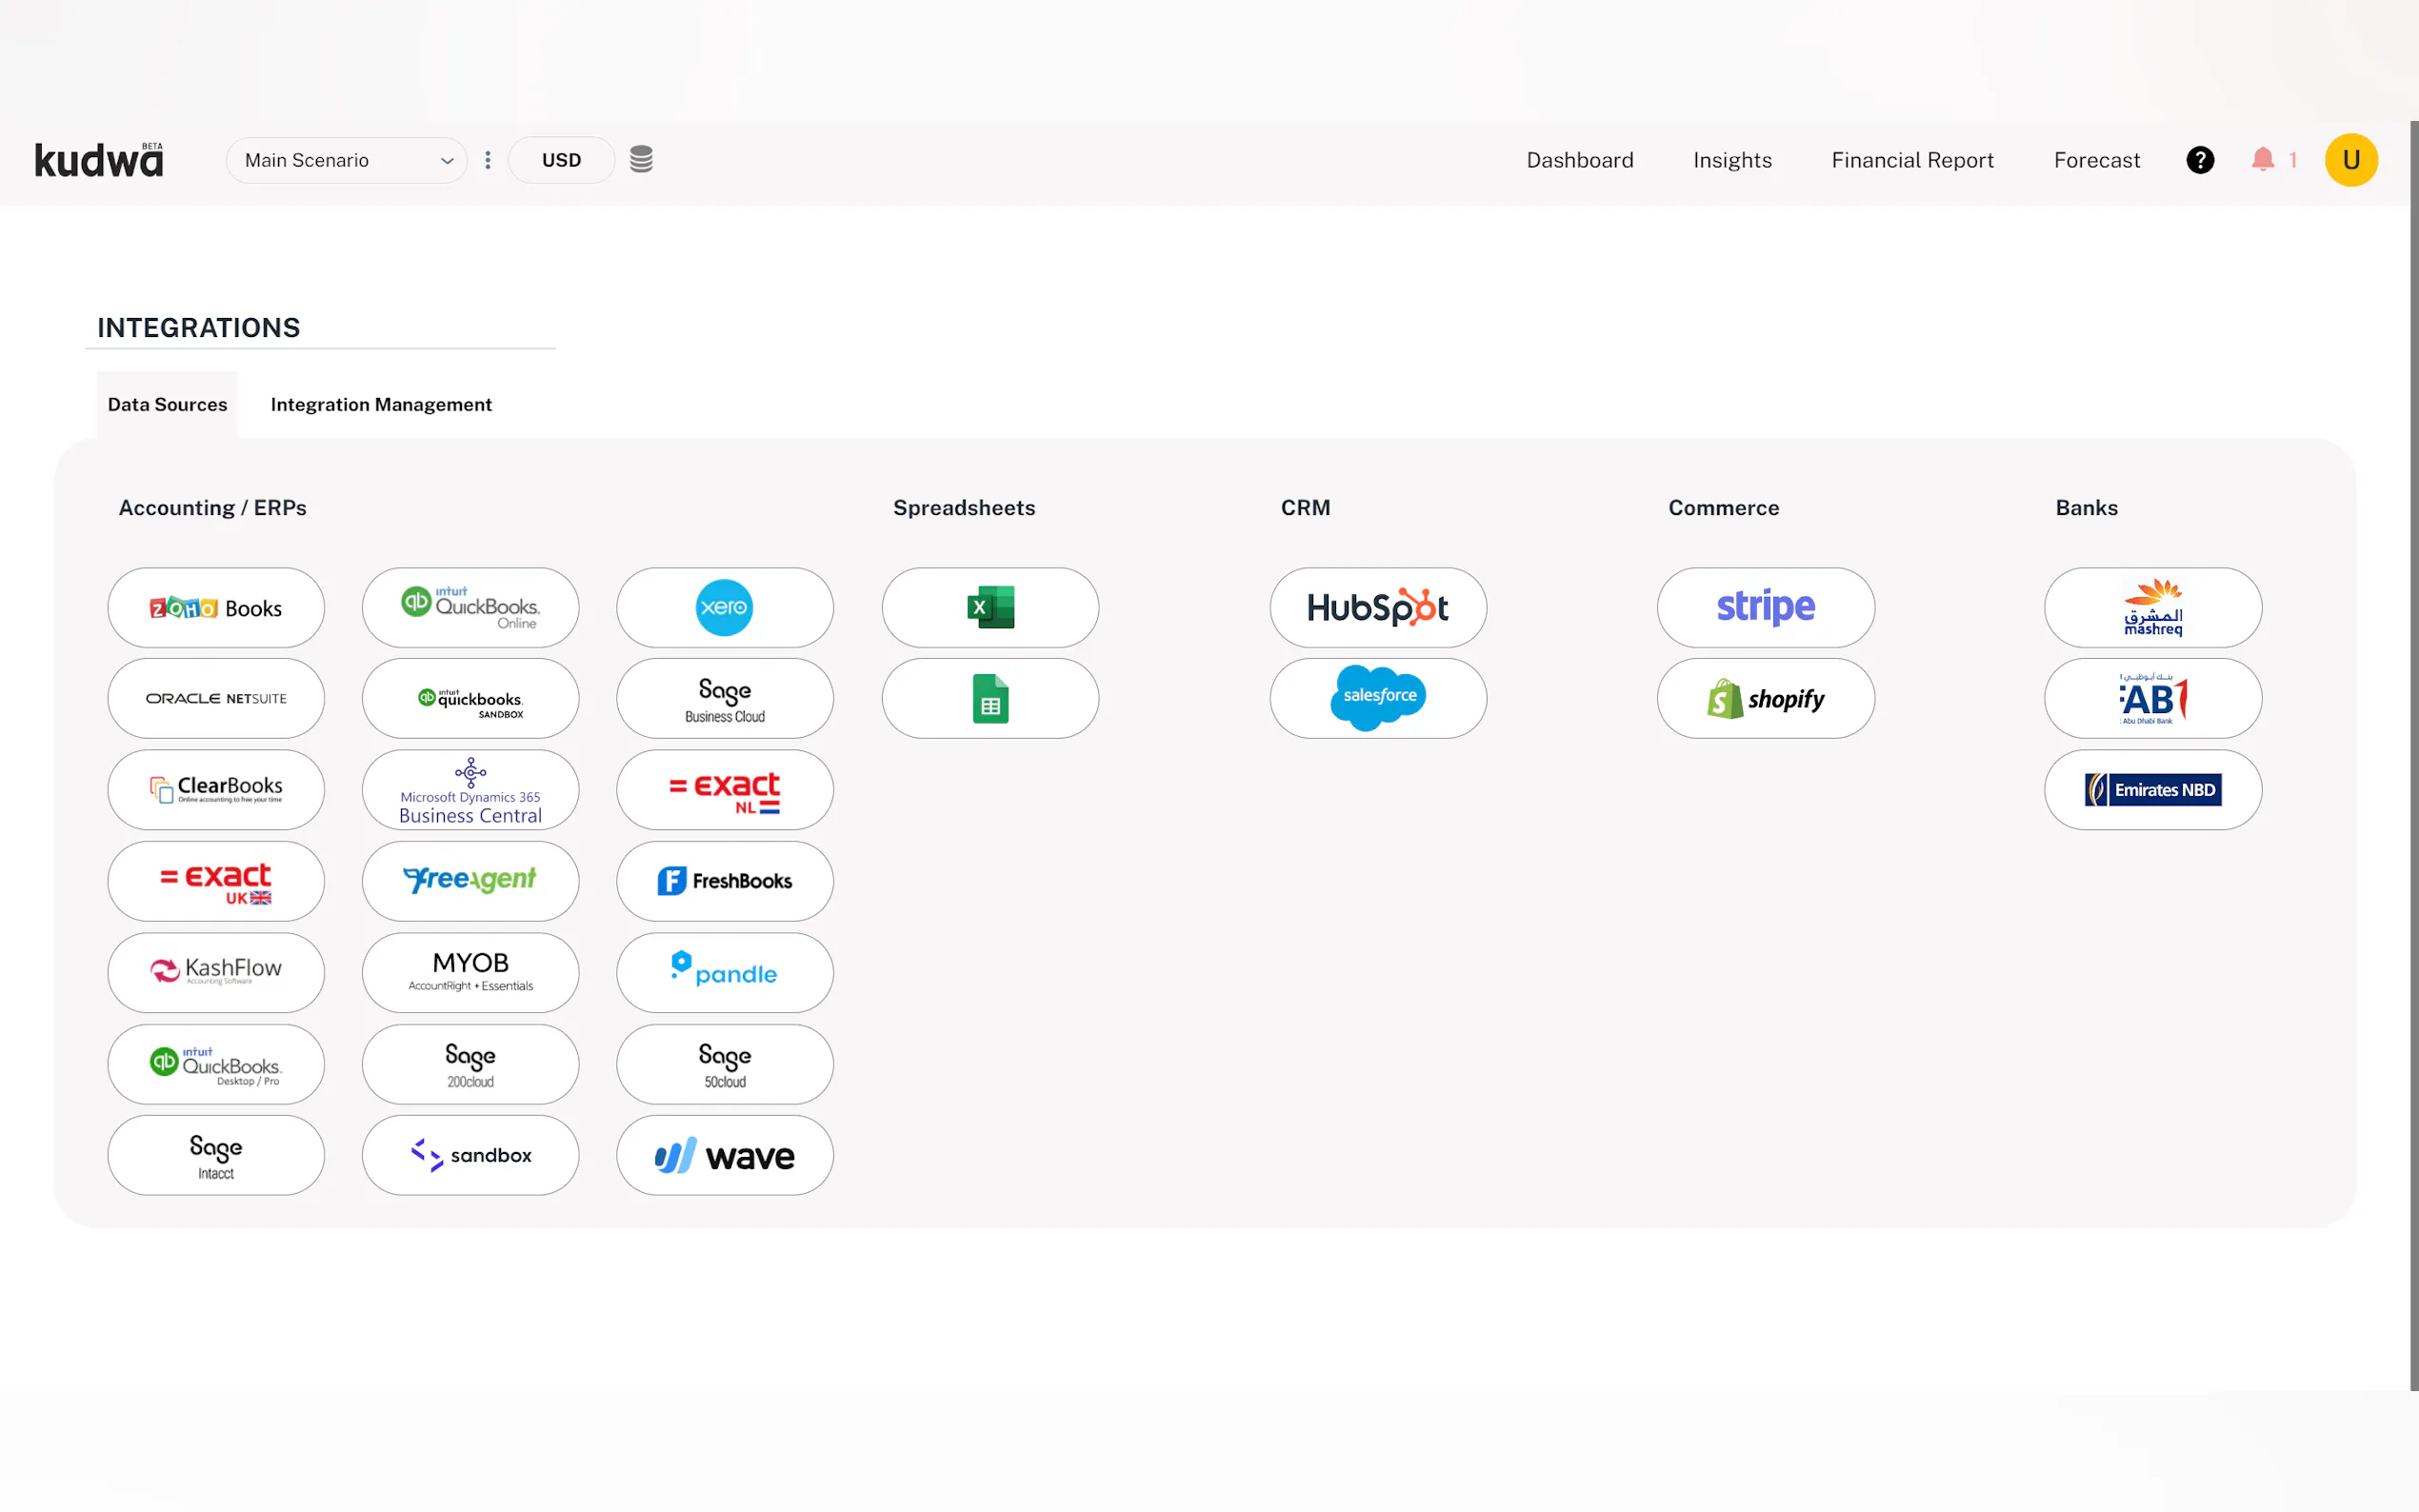Image resolution: width=2419 pixels, height=1512 pixels.
Task: Open the USD currency selector
Action: tap(561, 160)
